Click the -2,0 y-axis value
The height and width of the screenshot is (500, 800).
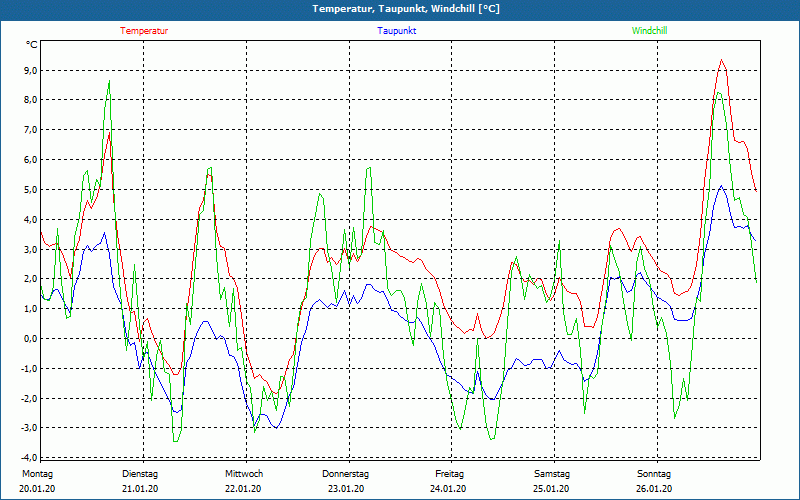coord(29,398)
